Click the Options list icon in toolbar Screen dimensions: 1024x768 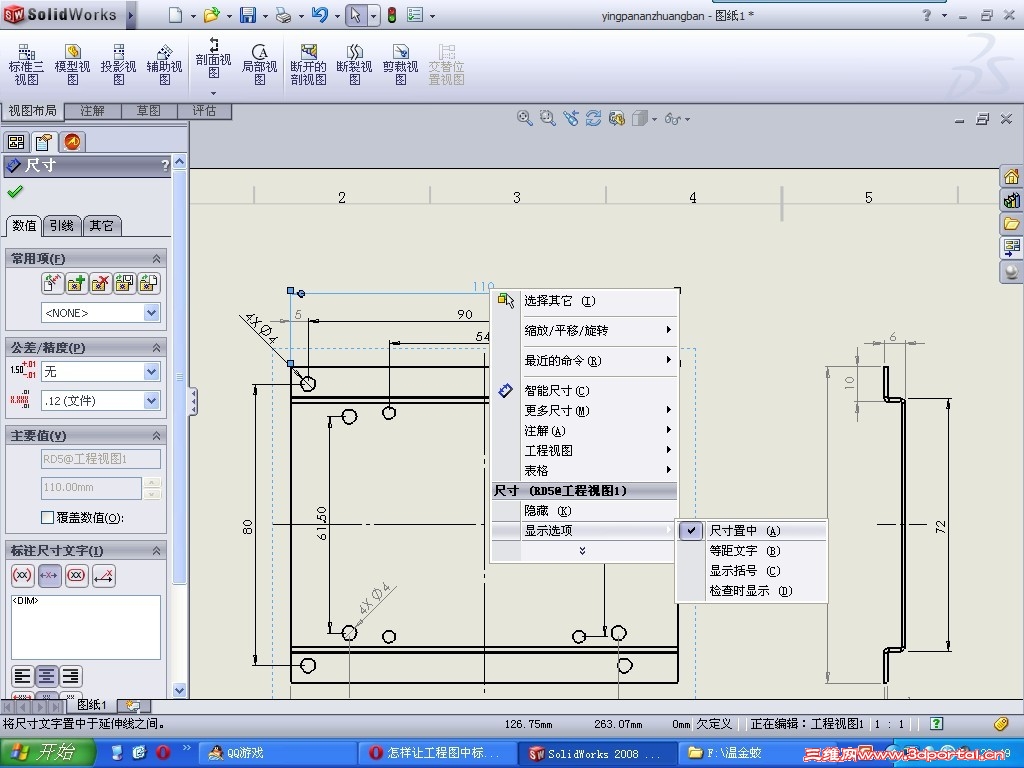(x=415, y=15)
